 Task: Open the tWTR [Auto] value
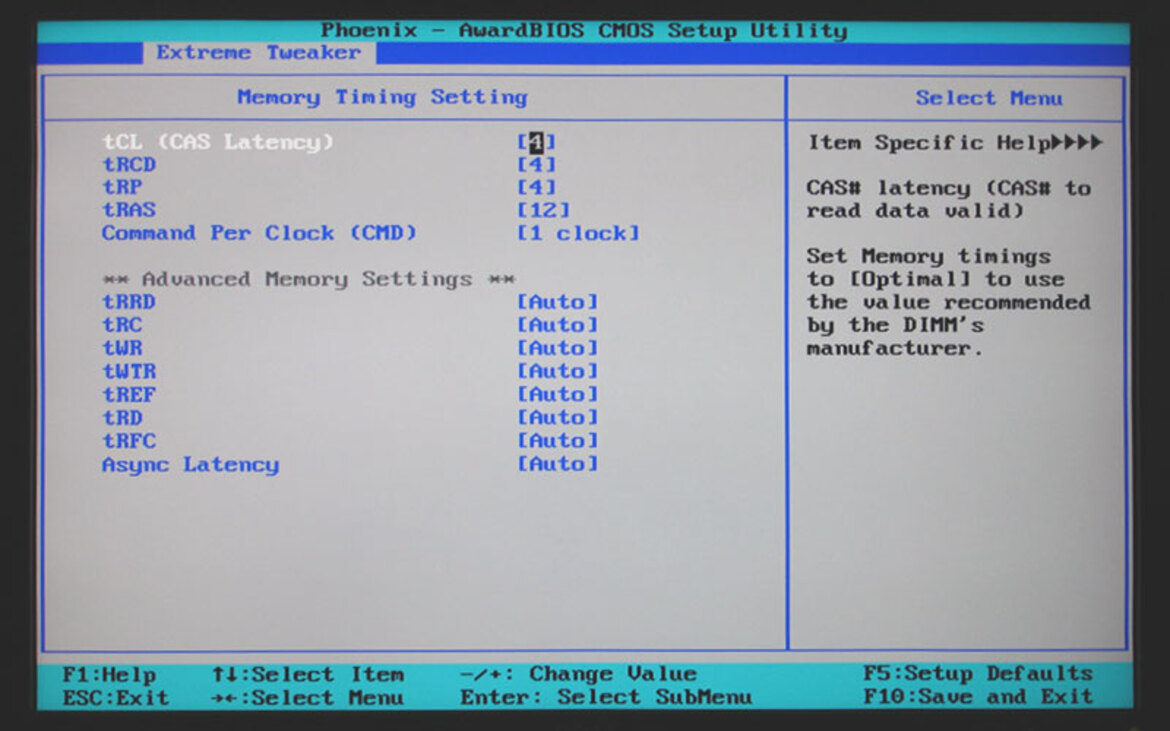(557, 371)
